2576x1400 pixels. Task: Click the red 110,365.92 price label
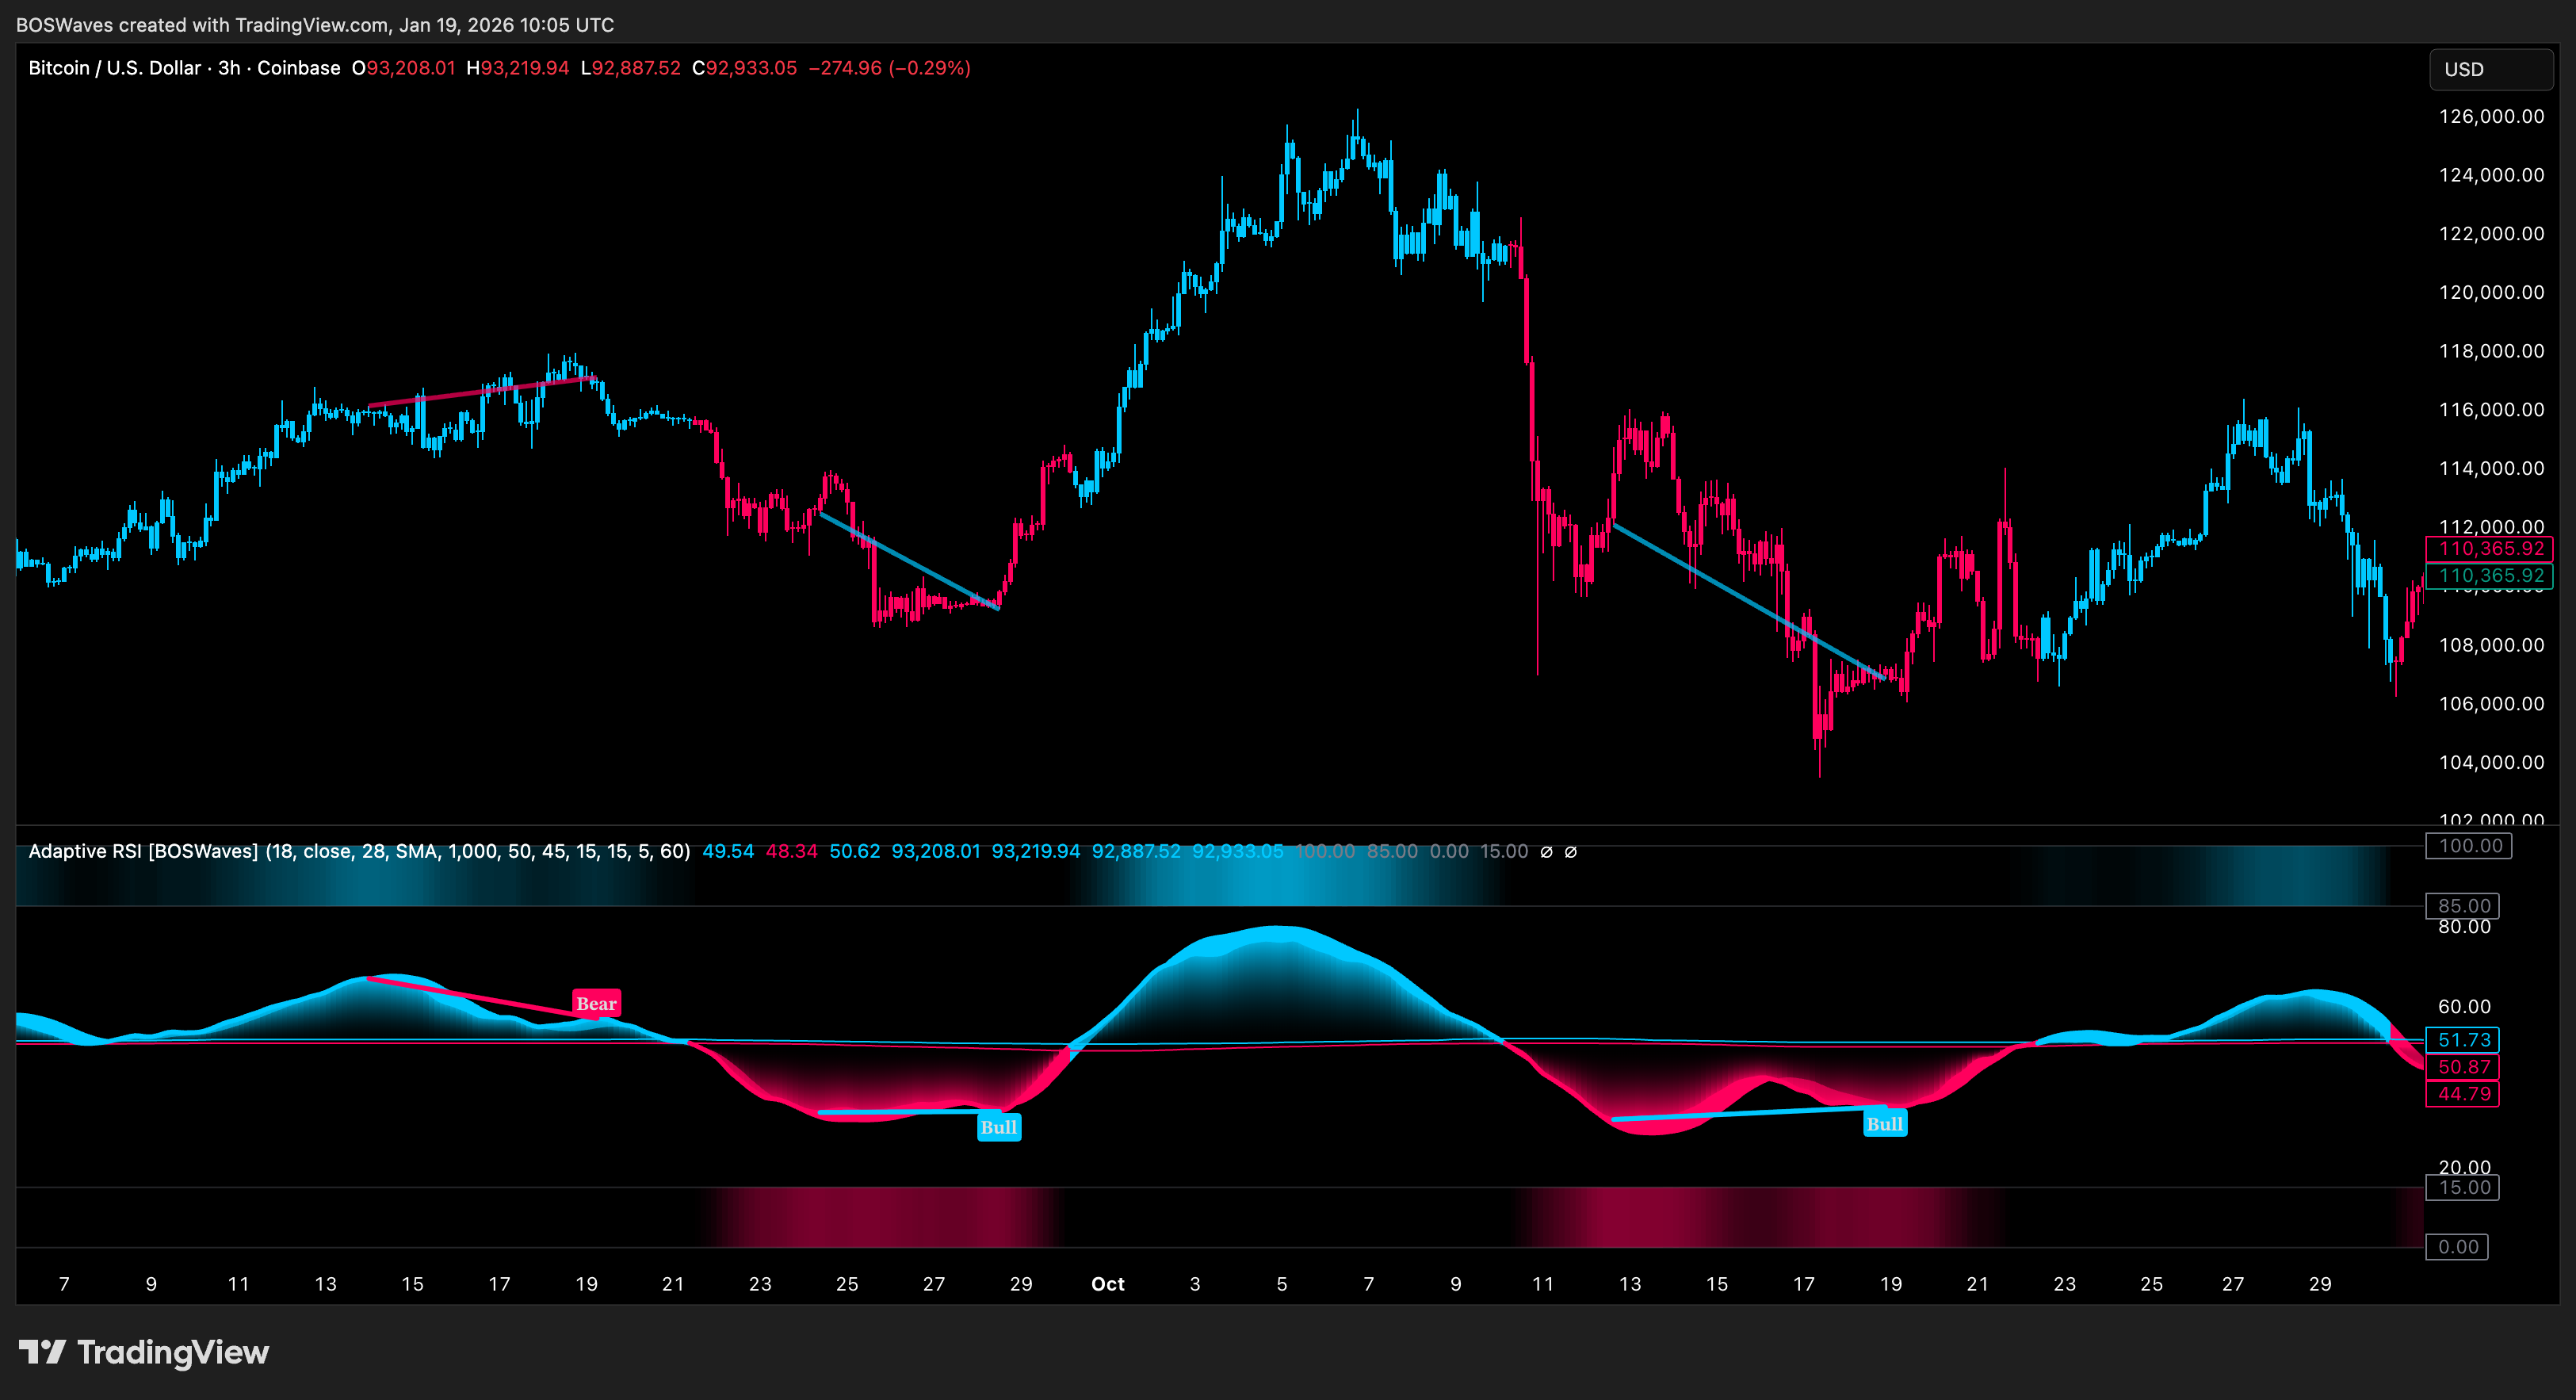point(2490,548)
